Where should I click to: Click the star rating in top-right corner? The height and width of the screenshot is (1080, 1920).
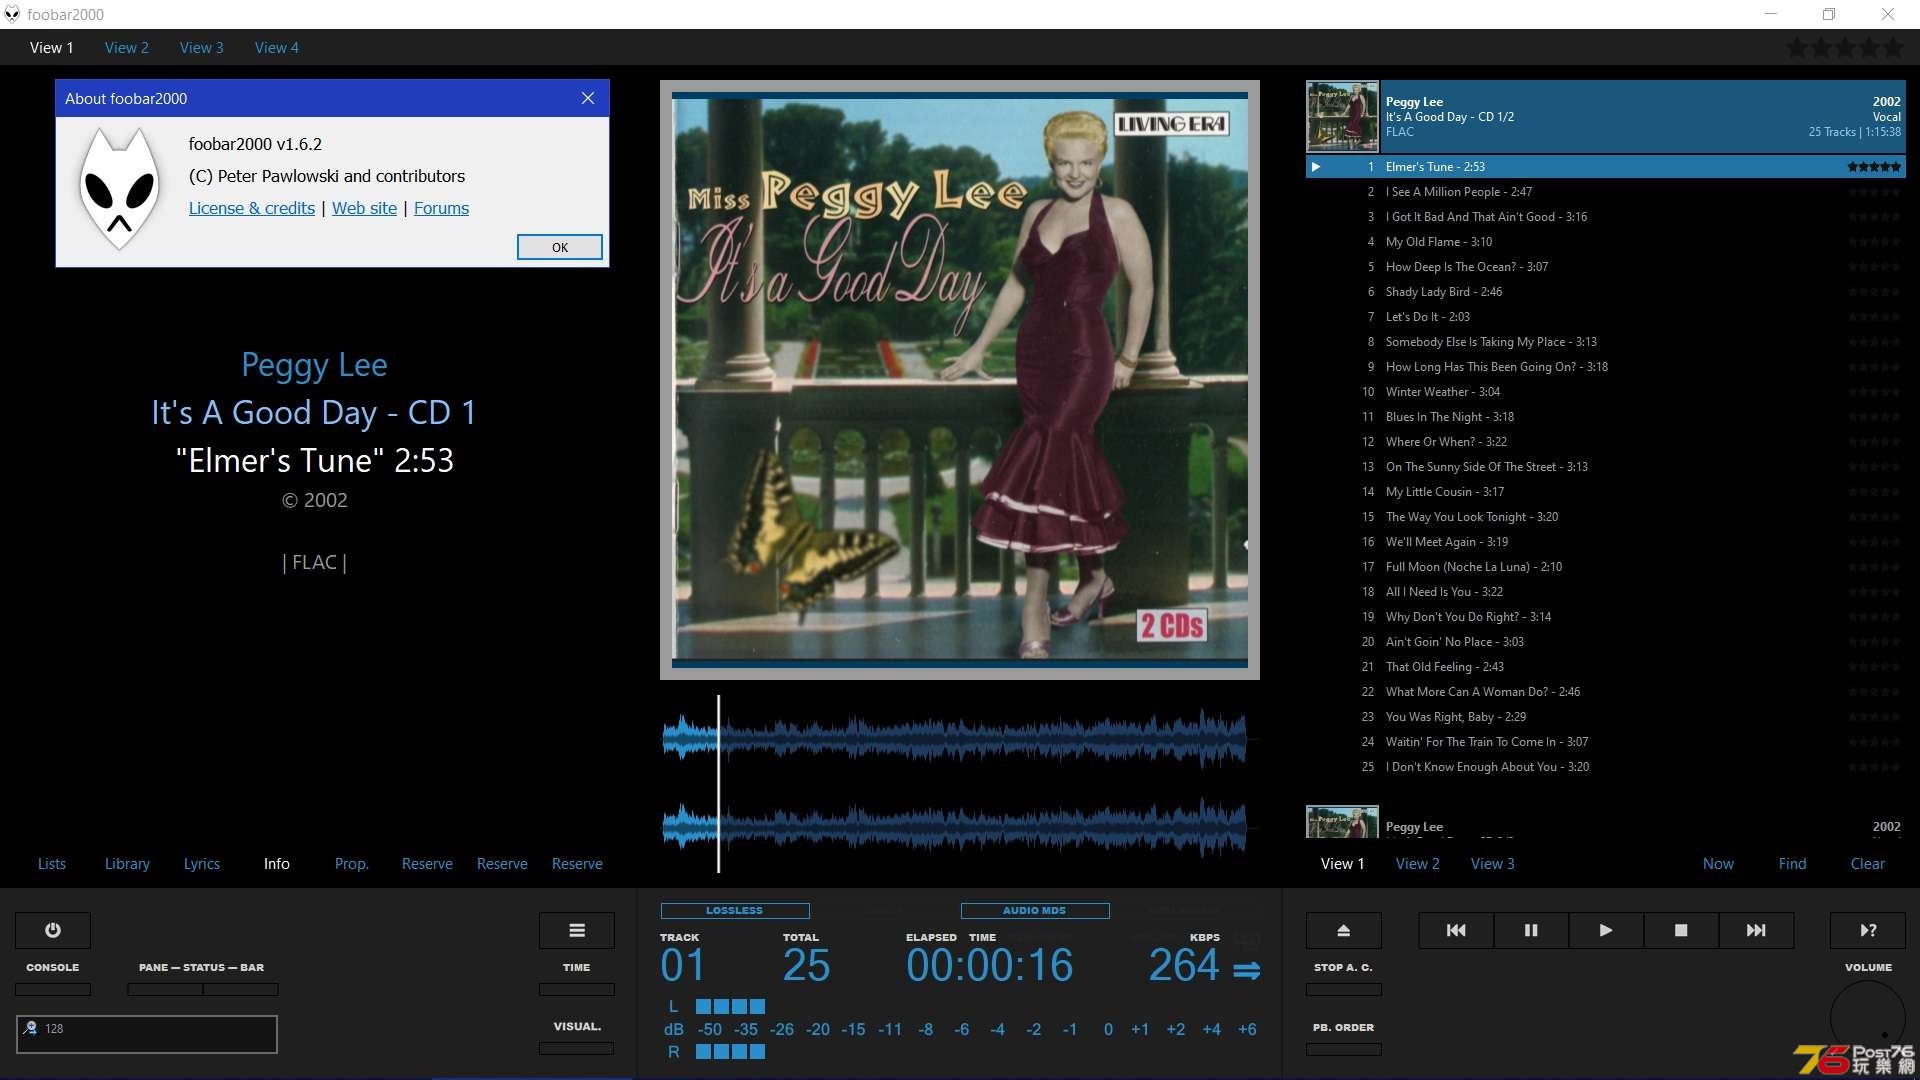pyautogui.click(x=1845, y=47)
